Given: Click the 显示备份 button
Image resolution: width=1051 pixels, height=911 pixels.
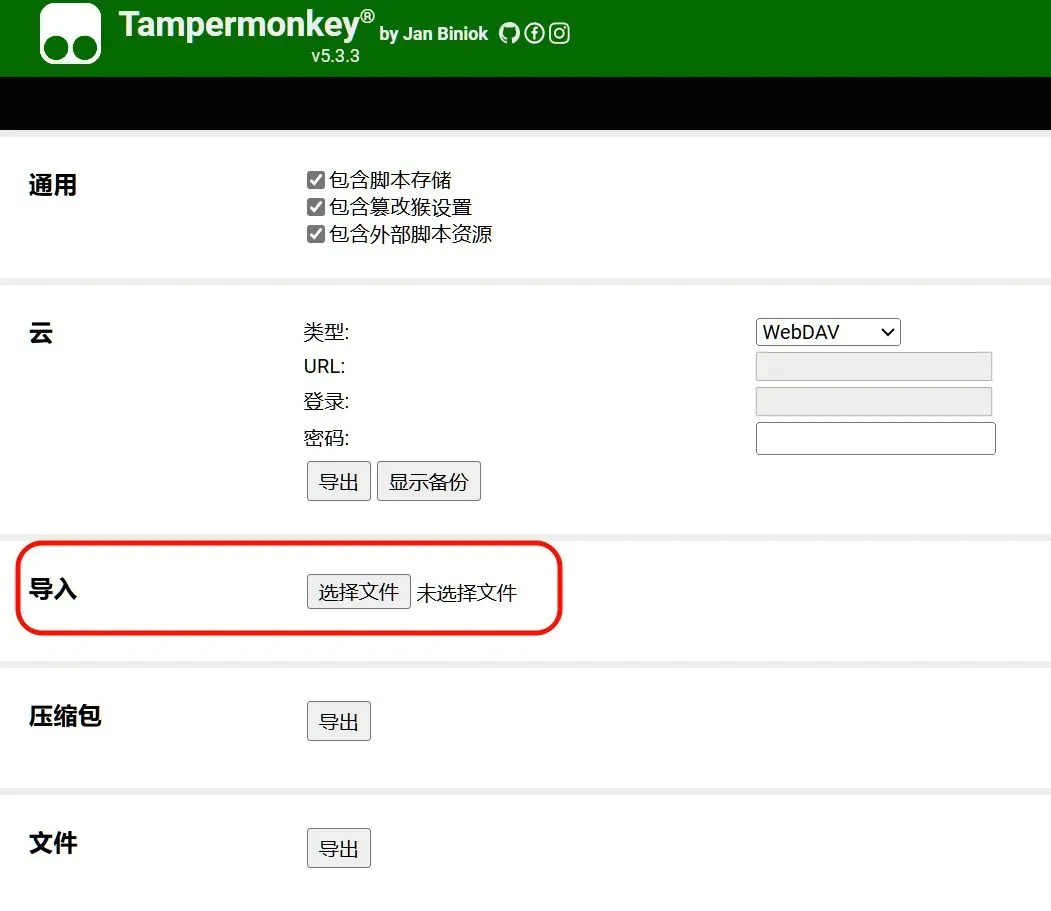Looking at the screenshot, I should pos(429,481).
